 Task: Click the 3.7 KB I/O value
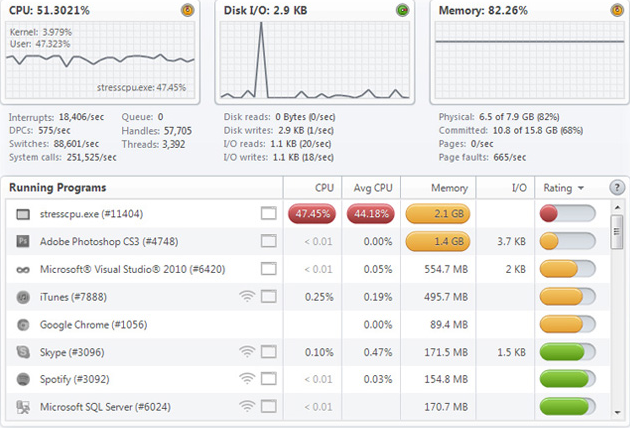(511, 242)
